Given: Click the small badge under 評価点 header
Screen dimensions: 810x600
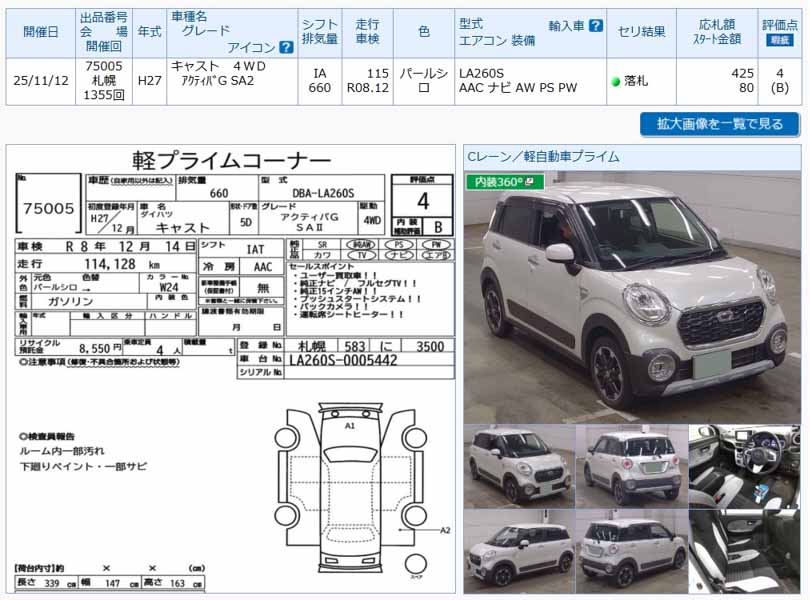Looking at the screenshot, I should (779, 40).
